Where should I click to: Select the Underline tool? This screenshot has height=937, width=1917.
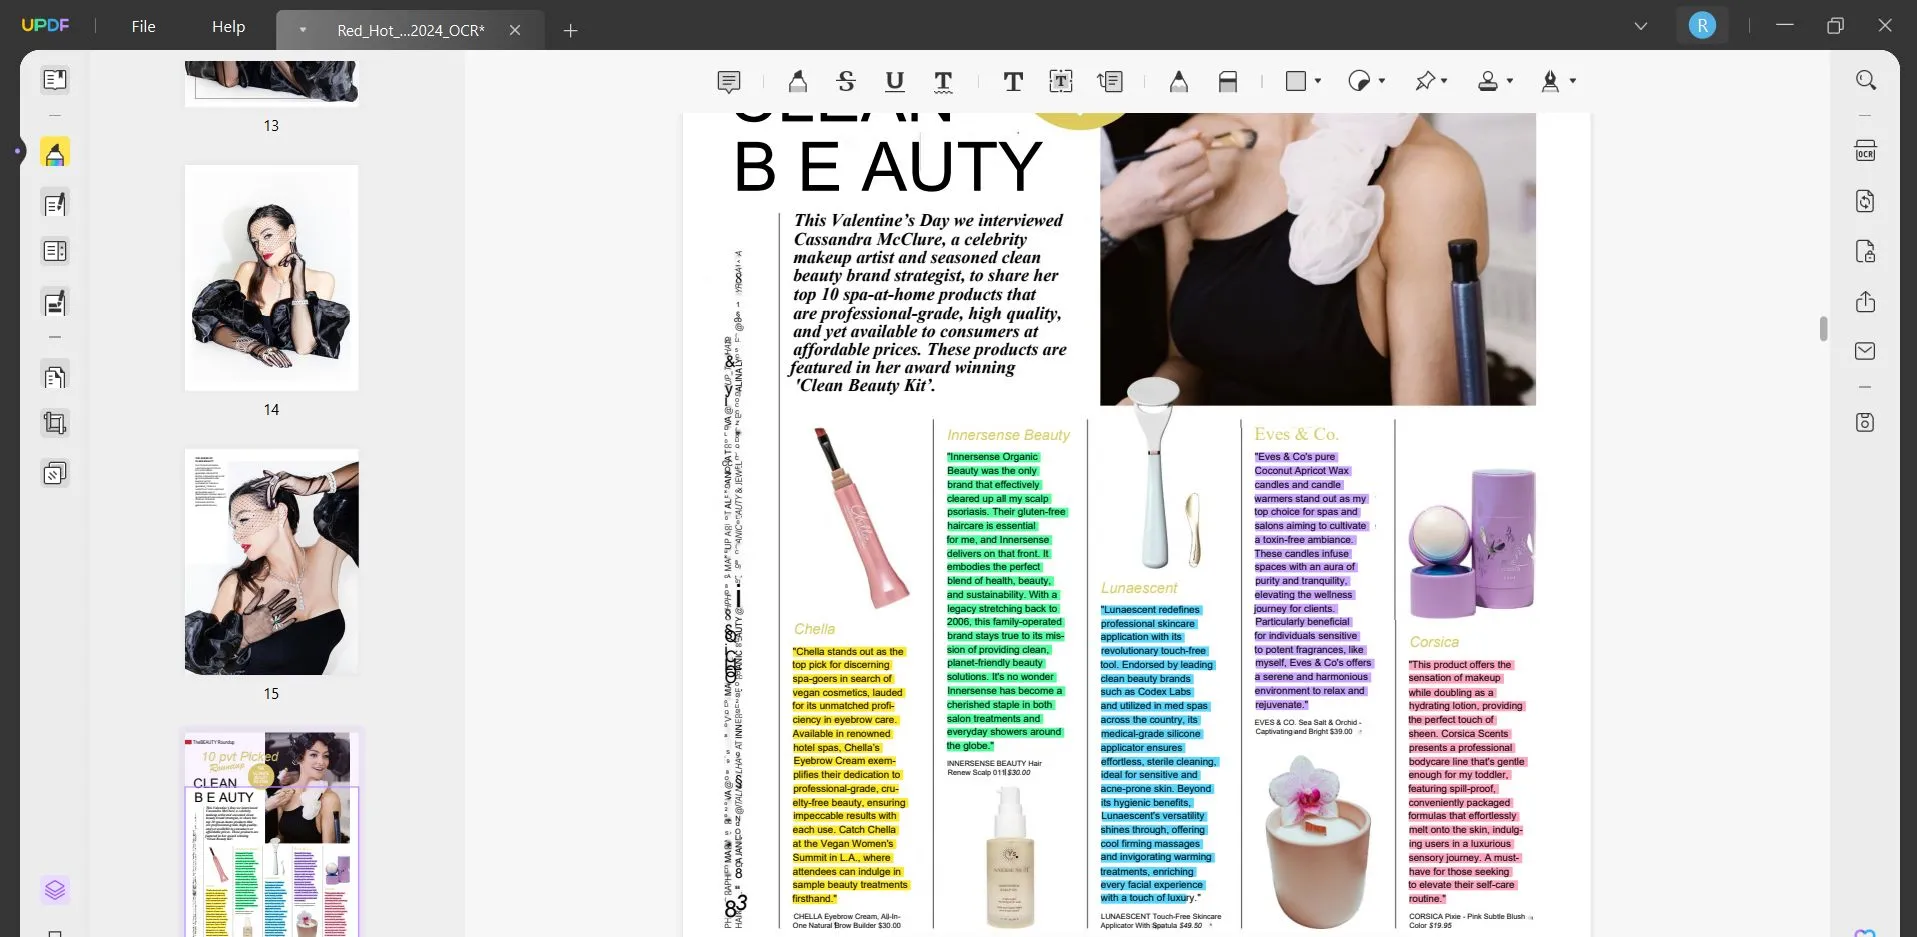pyautogui.click(x=895, y=82)
